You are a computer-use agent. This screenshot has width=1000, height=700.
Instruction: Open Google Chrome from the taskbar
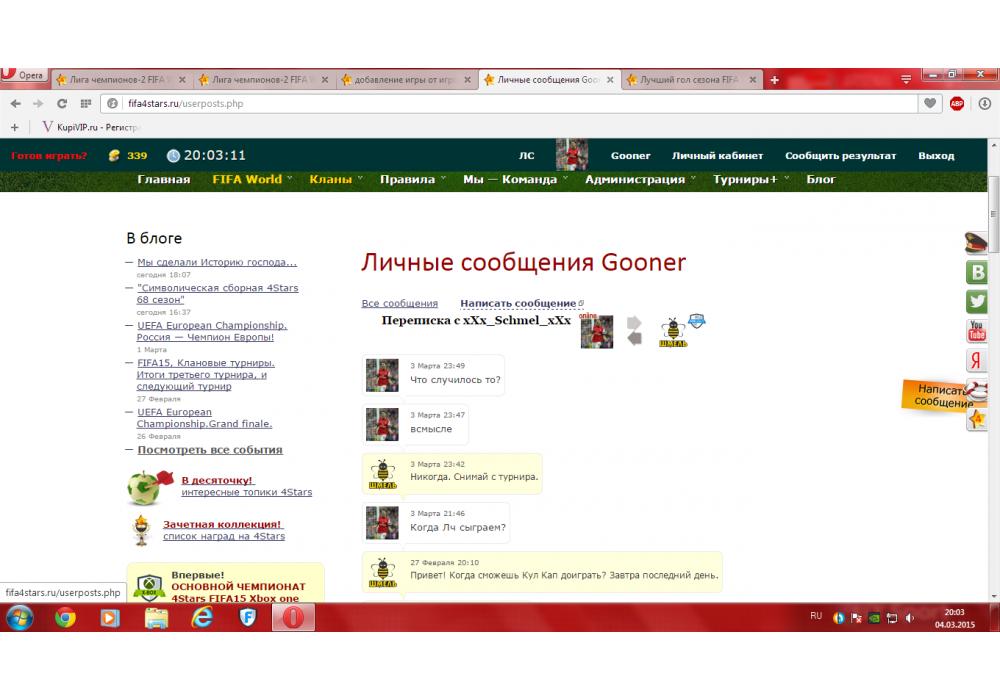tap(65, 618)
